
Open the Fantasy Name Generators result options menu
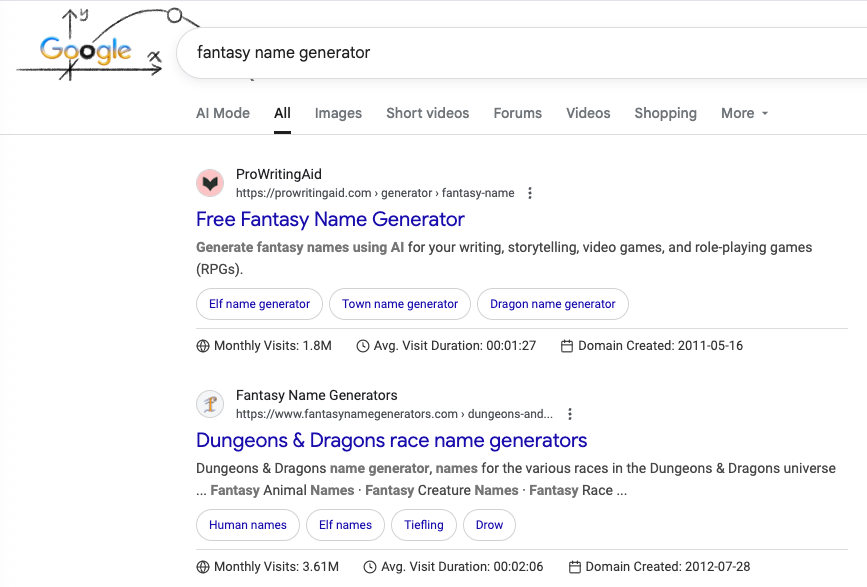click(570, 414)
